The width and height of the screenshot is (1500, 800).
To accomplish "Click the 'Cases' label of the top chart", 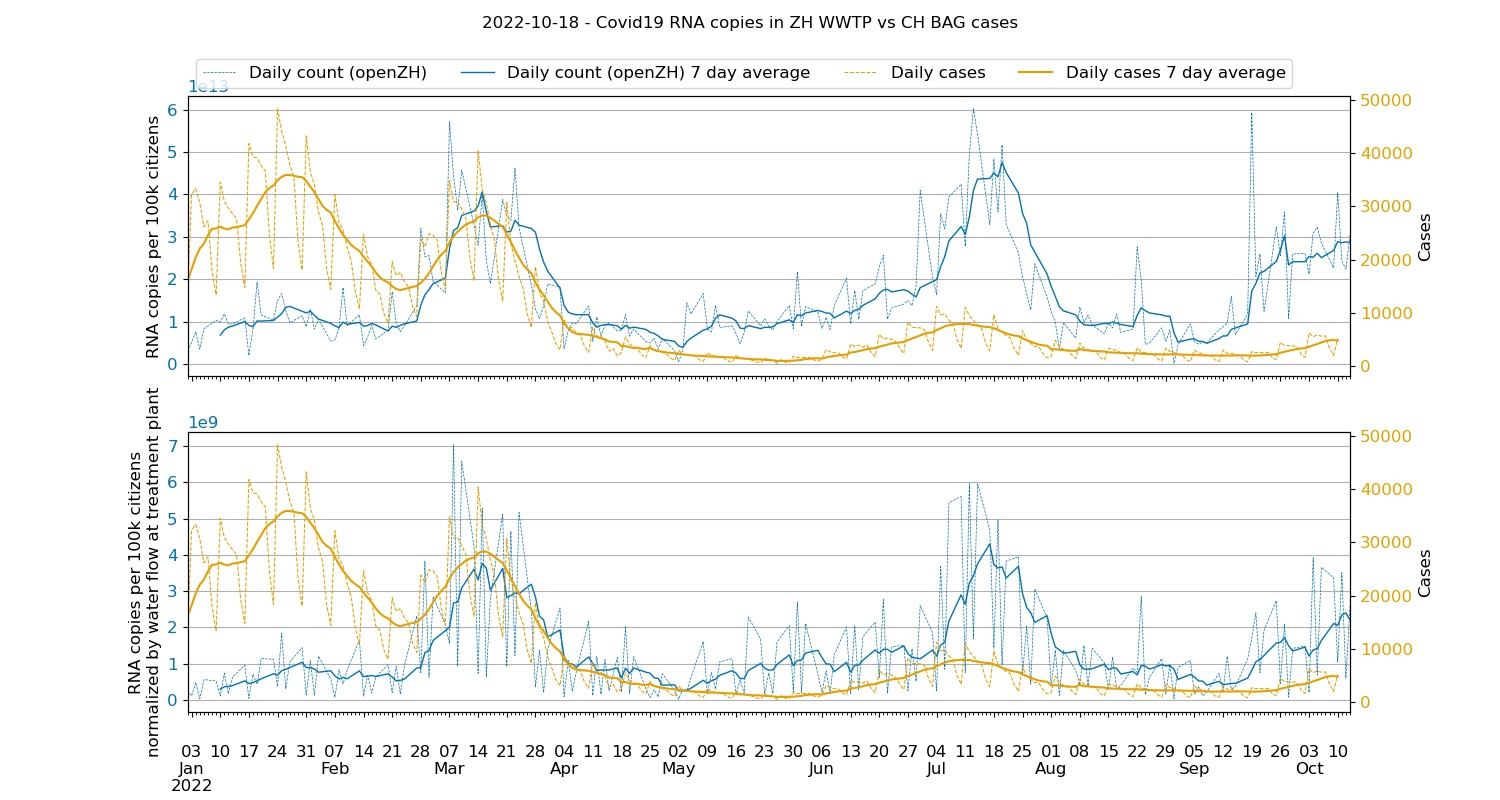I will pyautogui.click(x=1425, y=237).
